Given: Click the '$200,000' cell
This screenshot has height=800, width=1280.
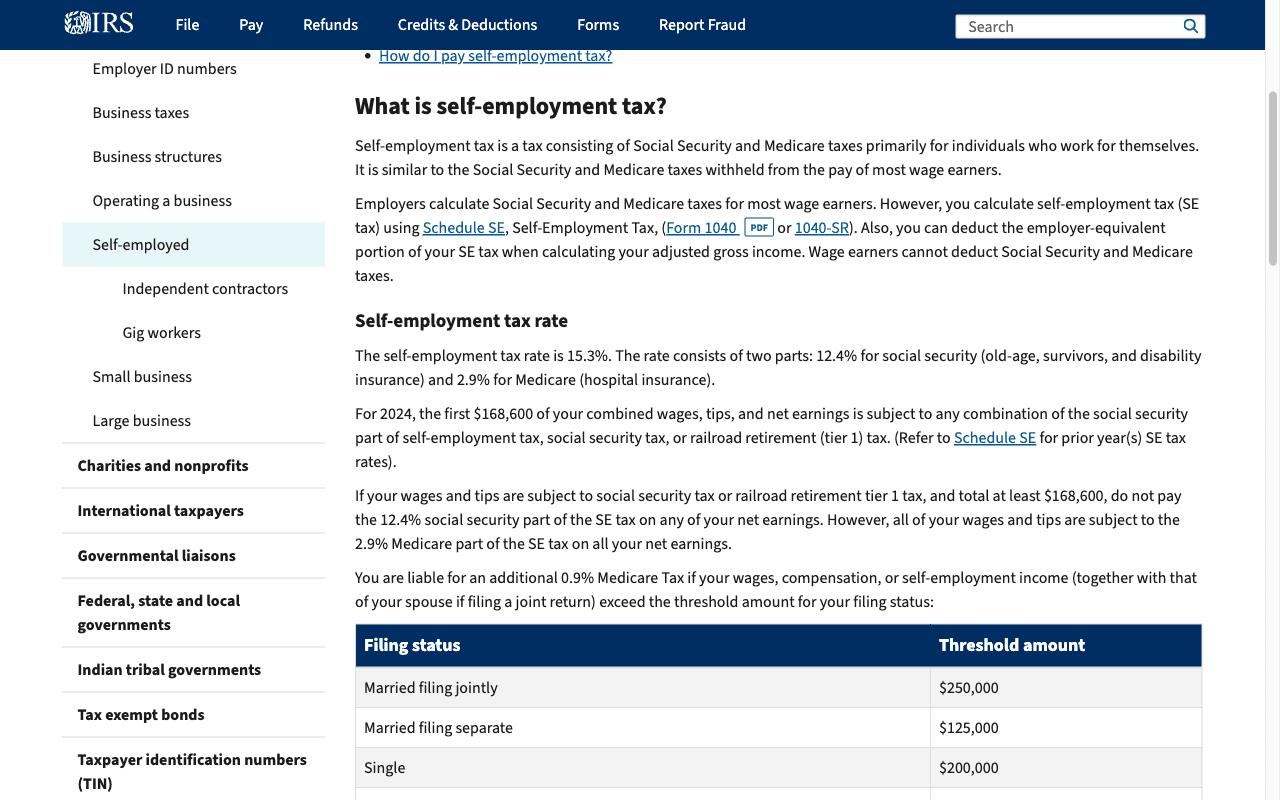Looking at the screenshot, I should click(1066, 768).
